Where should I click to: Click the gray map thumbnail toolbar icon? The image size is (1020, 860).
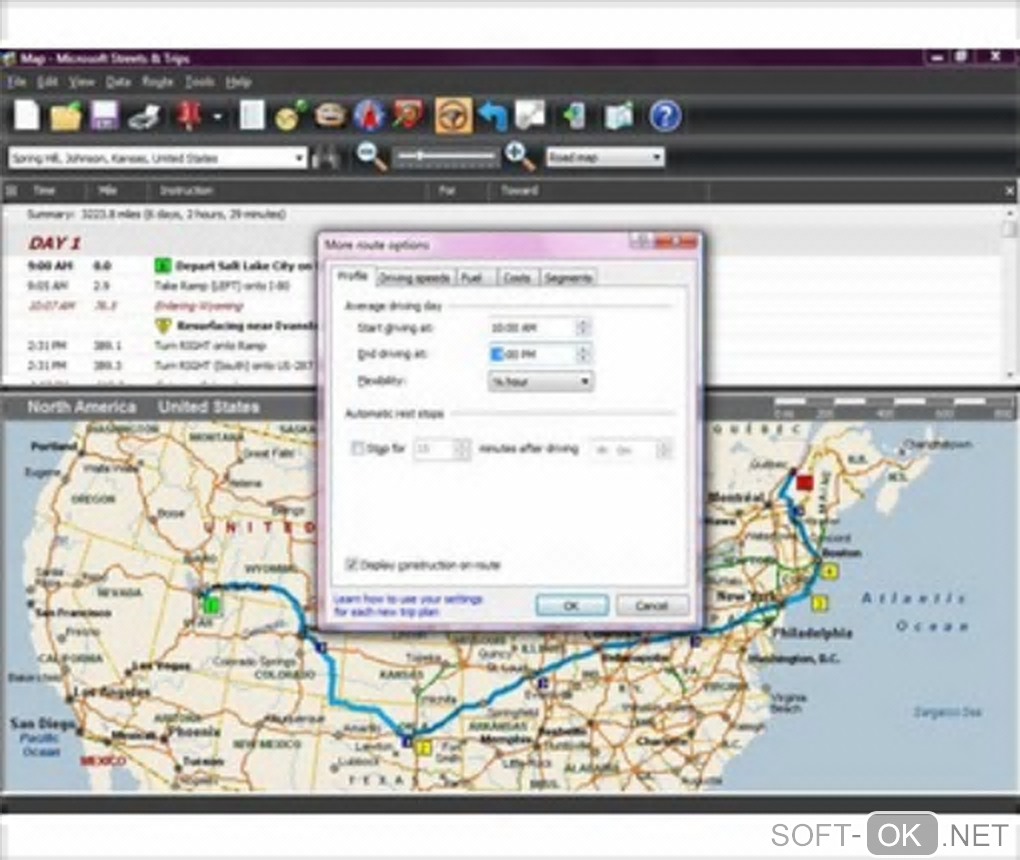click(x=530, y=114)
